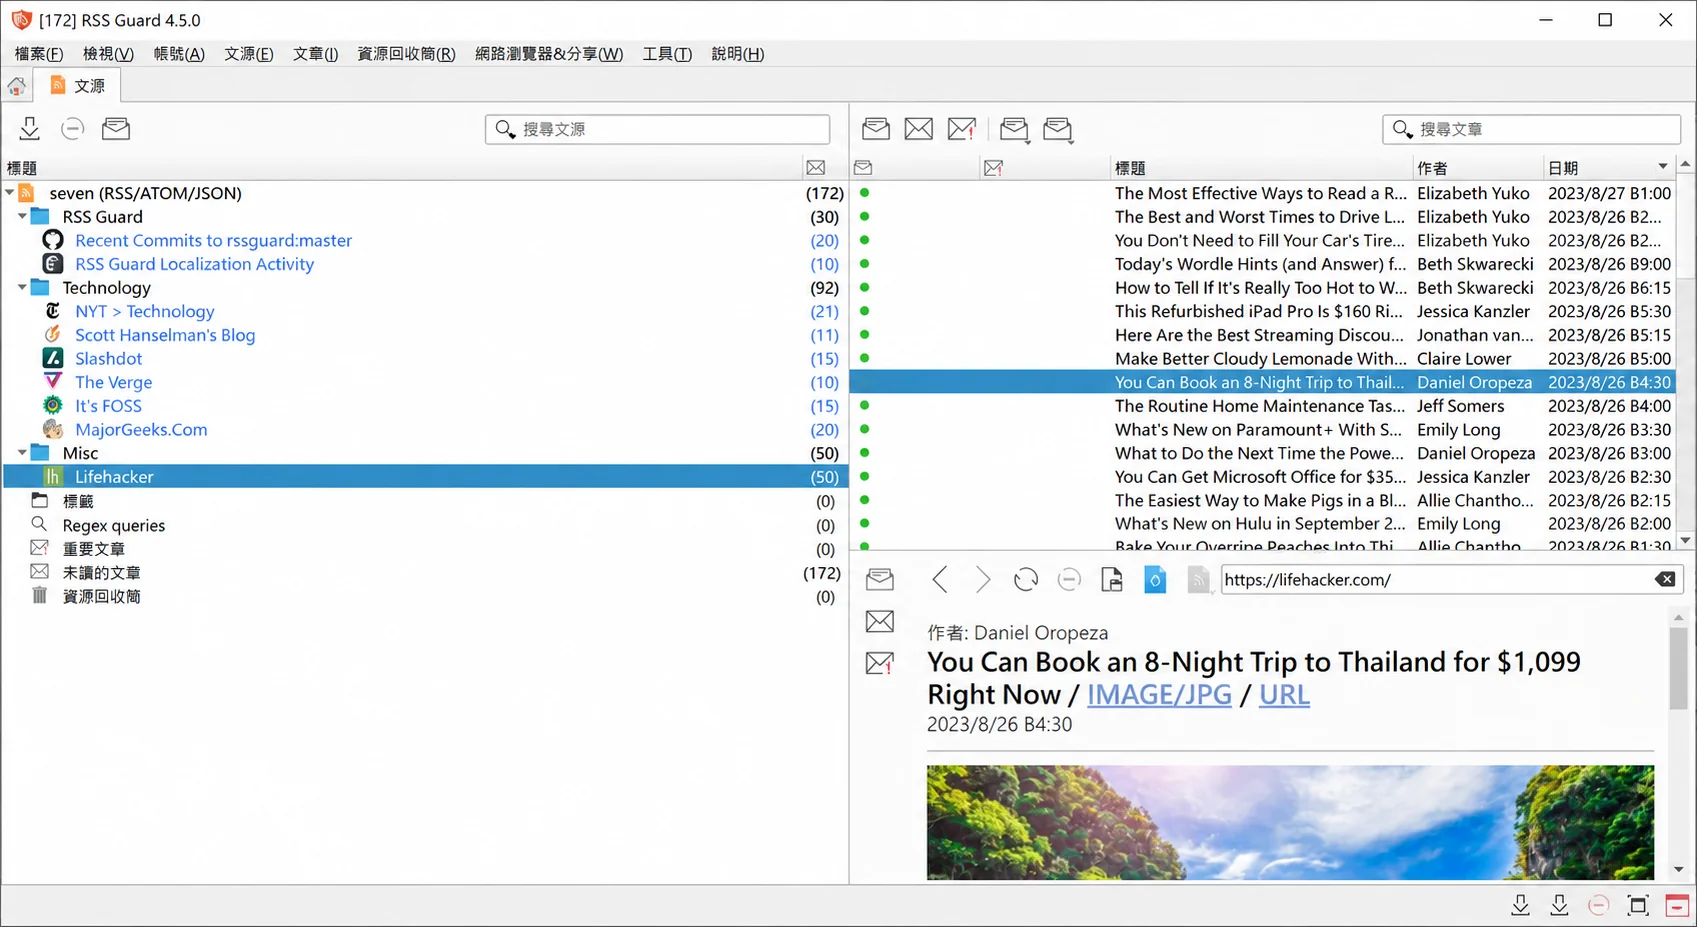
Task: Mark selected articles read in article toolbar
Action: [876, 128]
